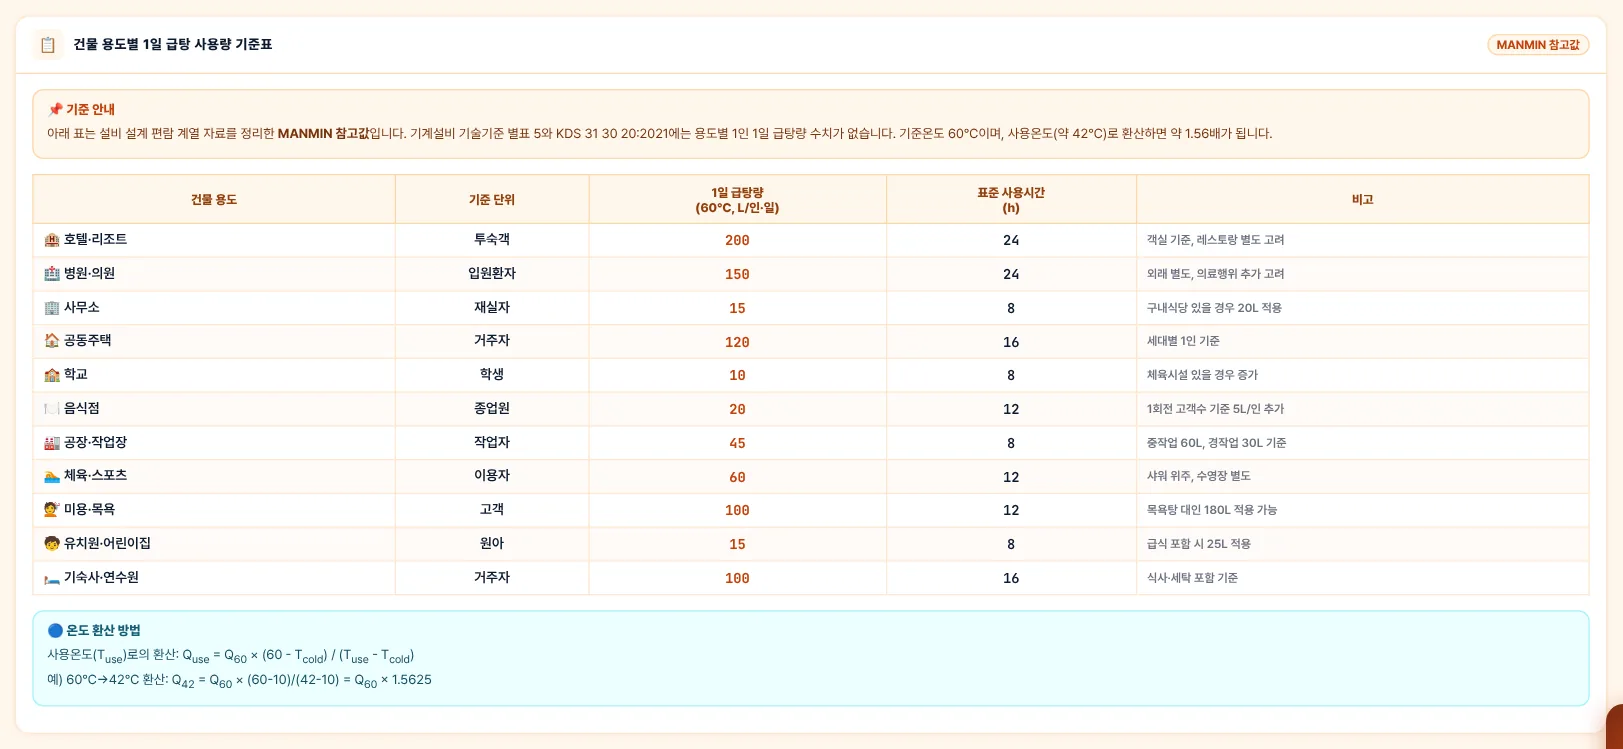Viewport: 1623px width, 749px height.
Task: Click the school icon next to 학교
Action: [x=52, y=375]
